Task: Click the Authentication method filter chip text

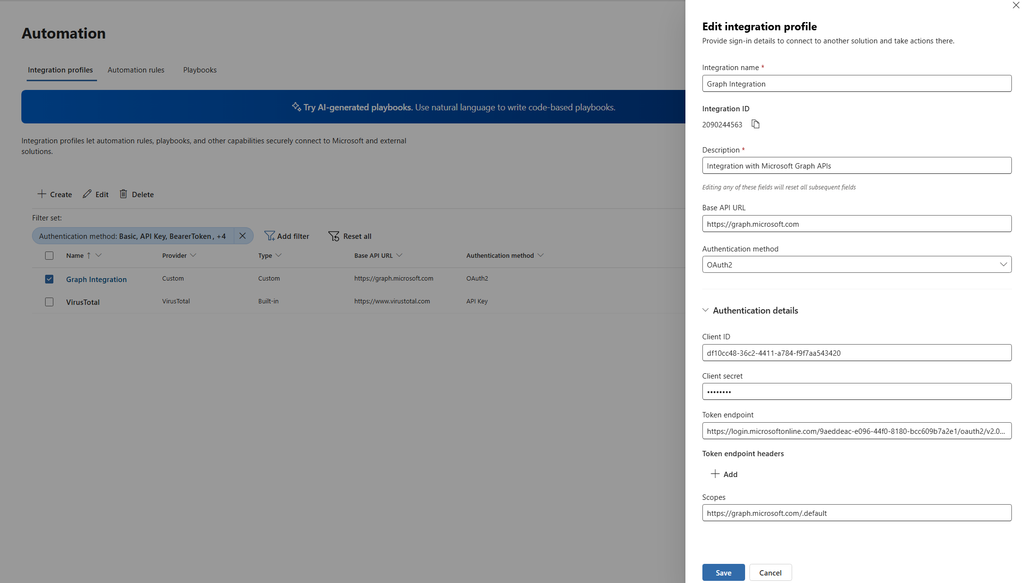Action: click(132, 236)
